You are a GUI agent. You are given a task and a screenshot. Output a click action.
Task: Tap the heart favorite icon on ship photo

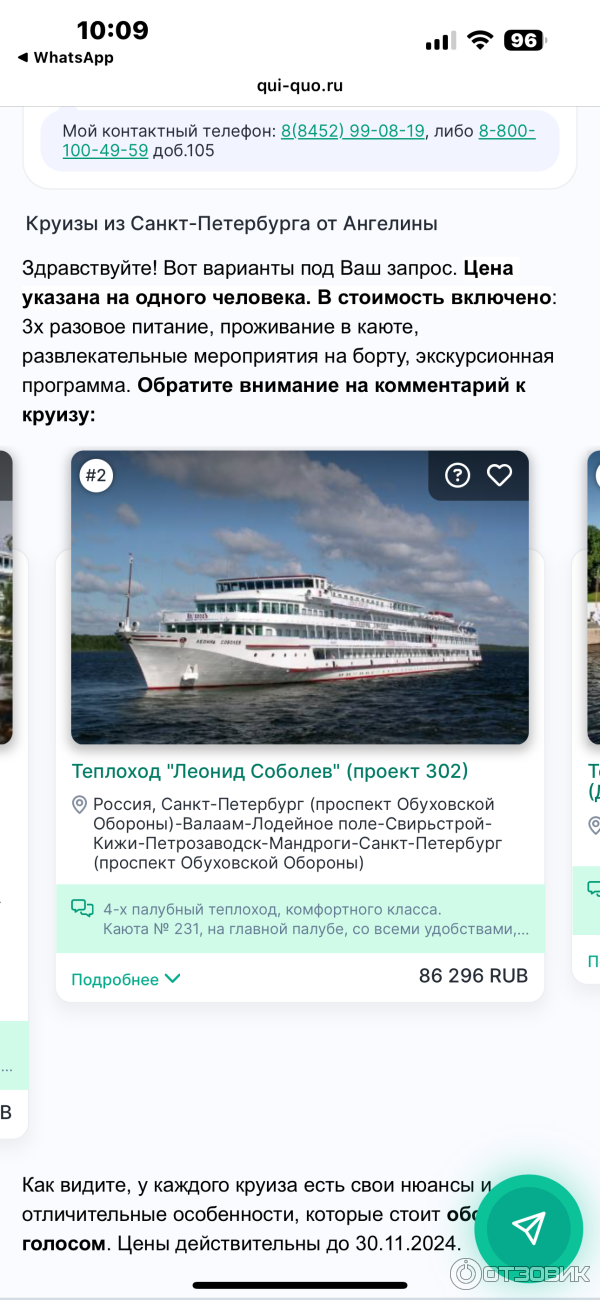click(x=499, y=475)
